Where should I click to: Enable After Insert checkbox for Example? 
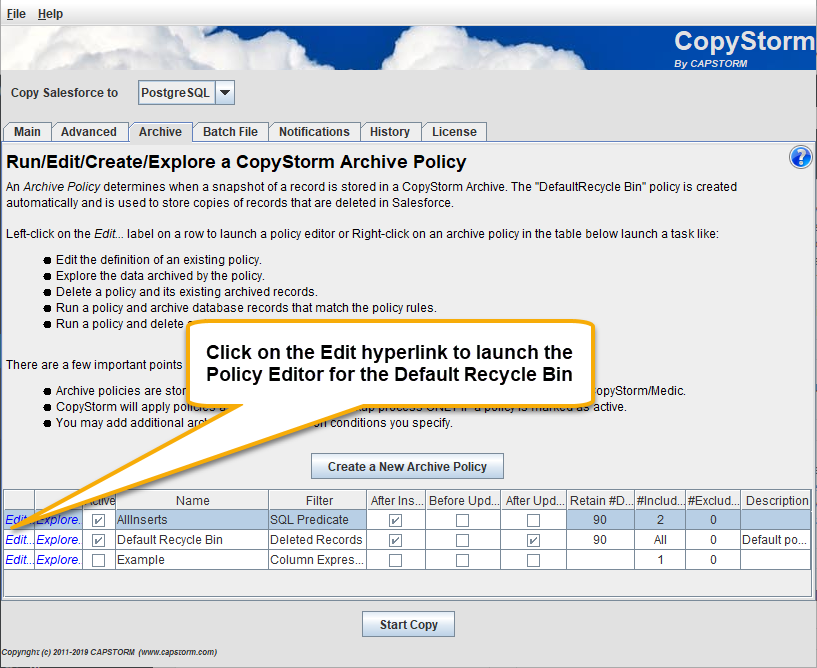point(395,560)
